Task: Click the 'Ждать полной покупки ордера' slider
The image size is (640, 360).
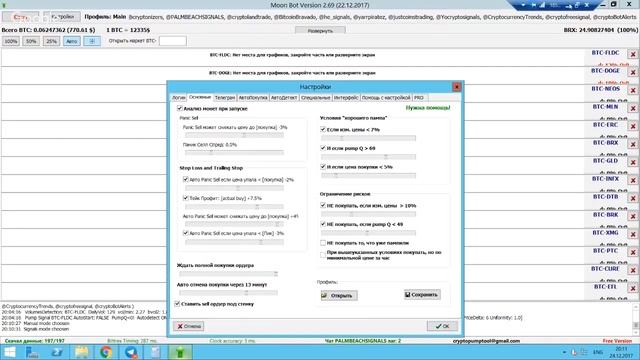Action: click(x=229, y=273)
